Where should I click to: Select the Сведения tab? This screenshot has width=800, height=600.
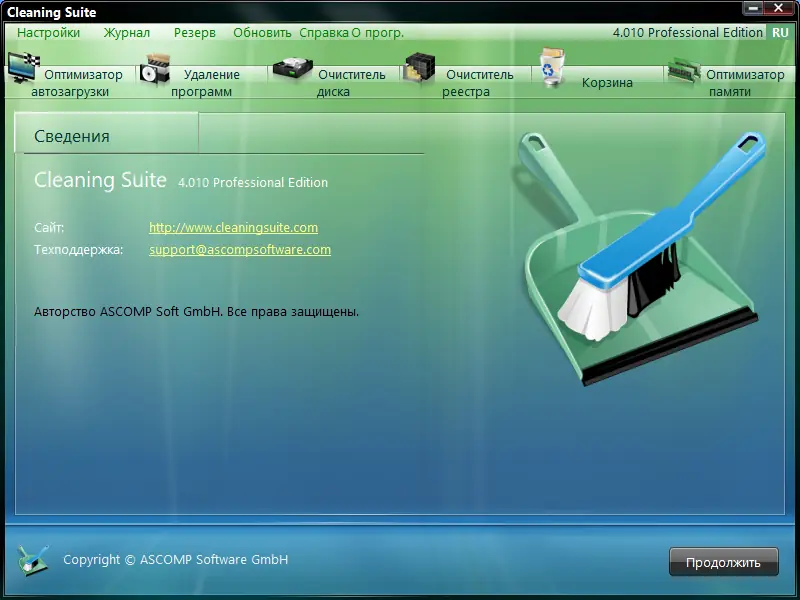[x=106, y=133]
